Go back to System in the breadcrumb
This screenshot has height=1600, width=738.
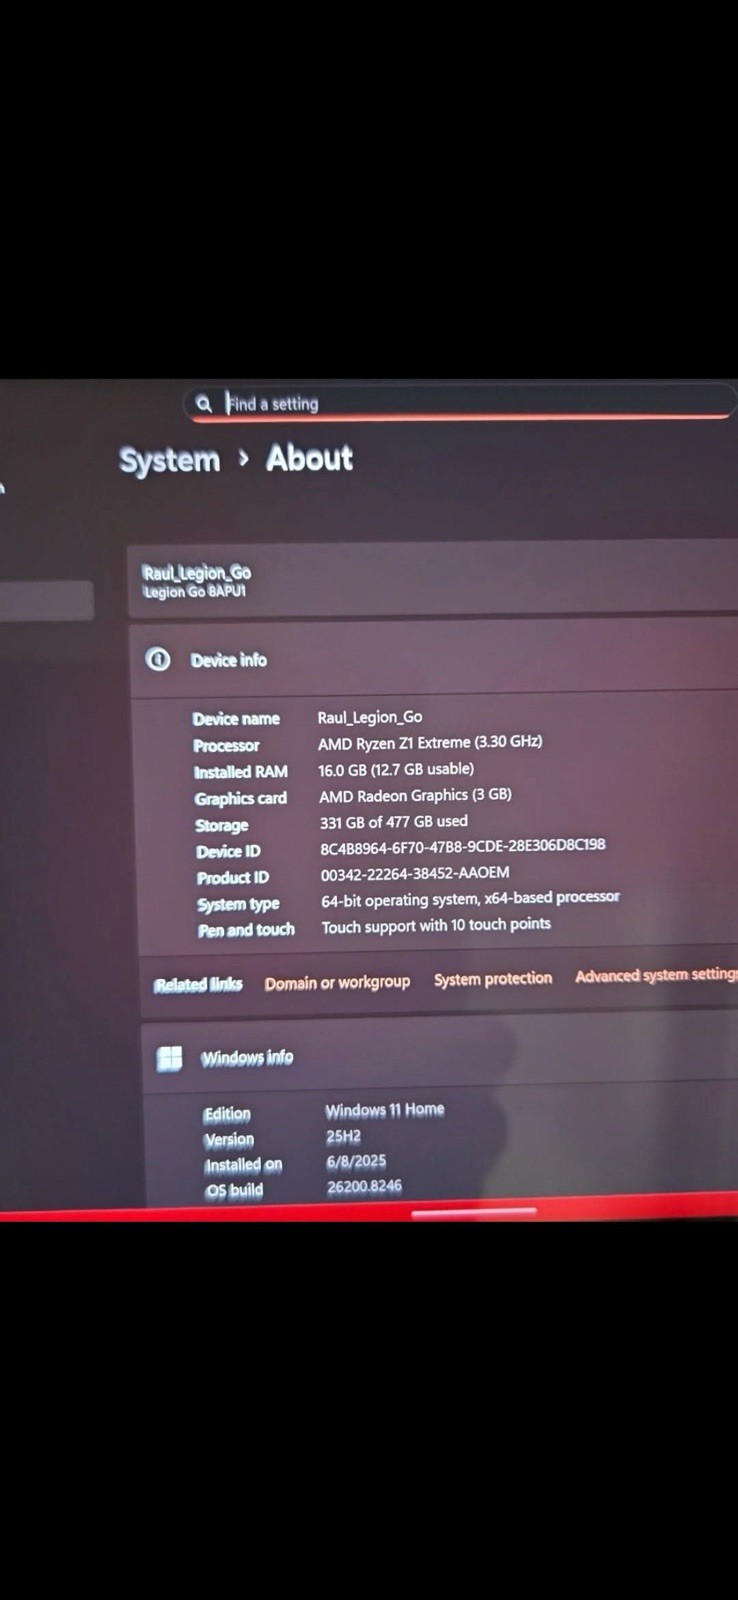(x=169, y=460)
